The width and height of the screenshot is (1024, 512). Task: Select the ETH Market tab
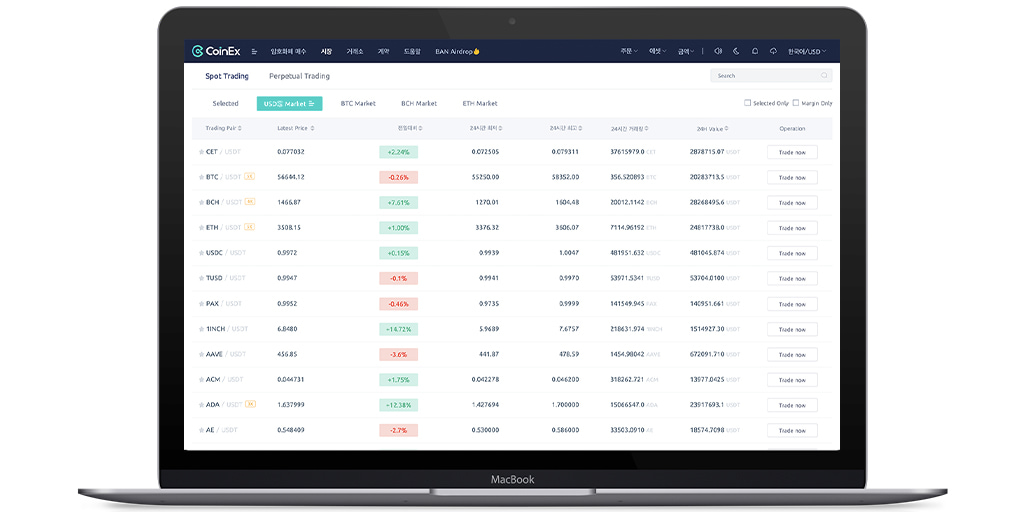tap(479, 104)
